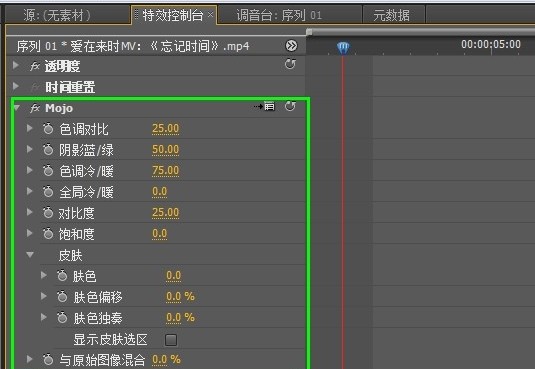Toggle stopwatch animation for 色调对比

48,129
